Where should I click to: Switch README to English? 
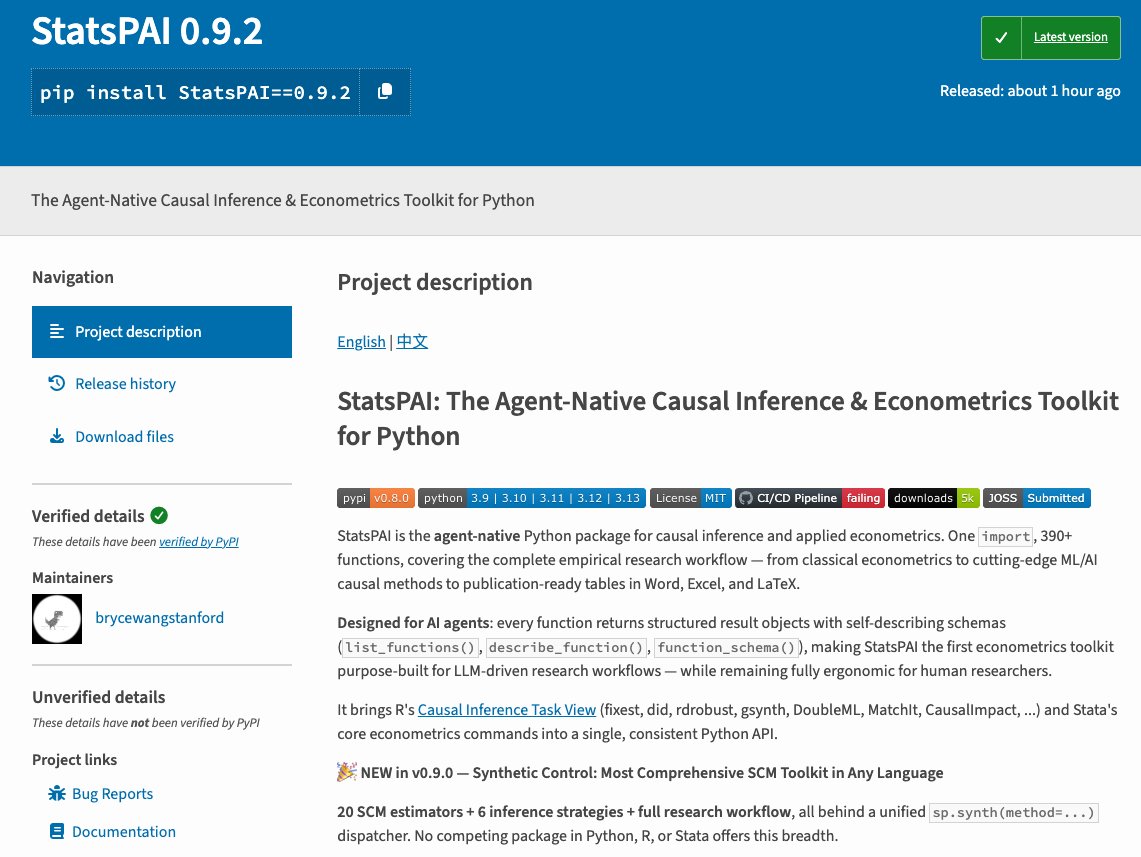coord(361,342)
